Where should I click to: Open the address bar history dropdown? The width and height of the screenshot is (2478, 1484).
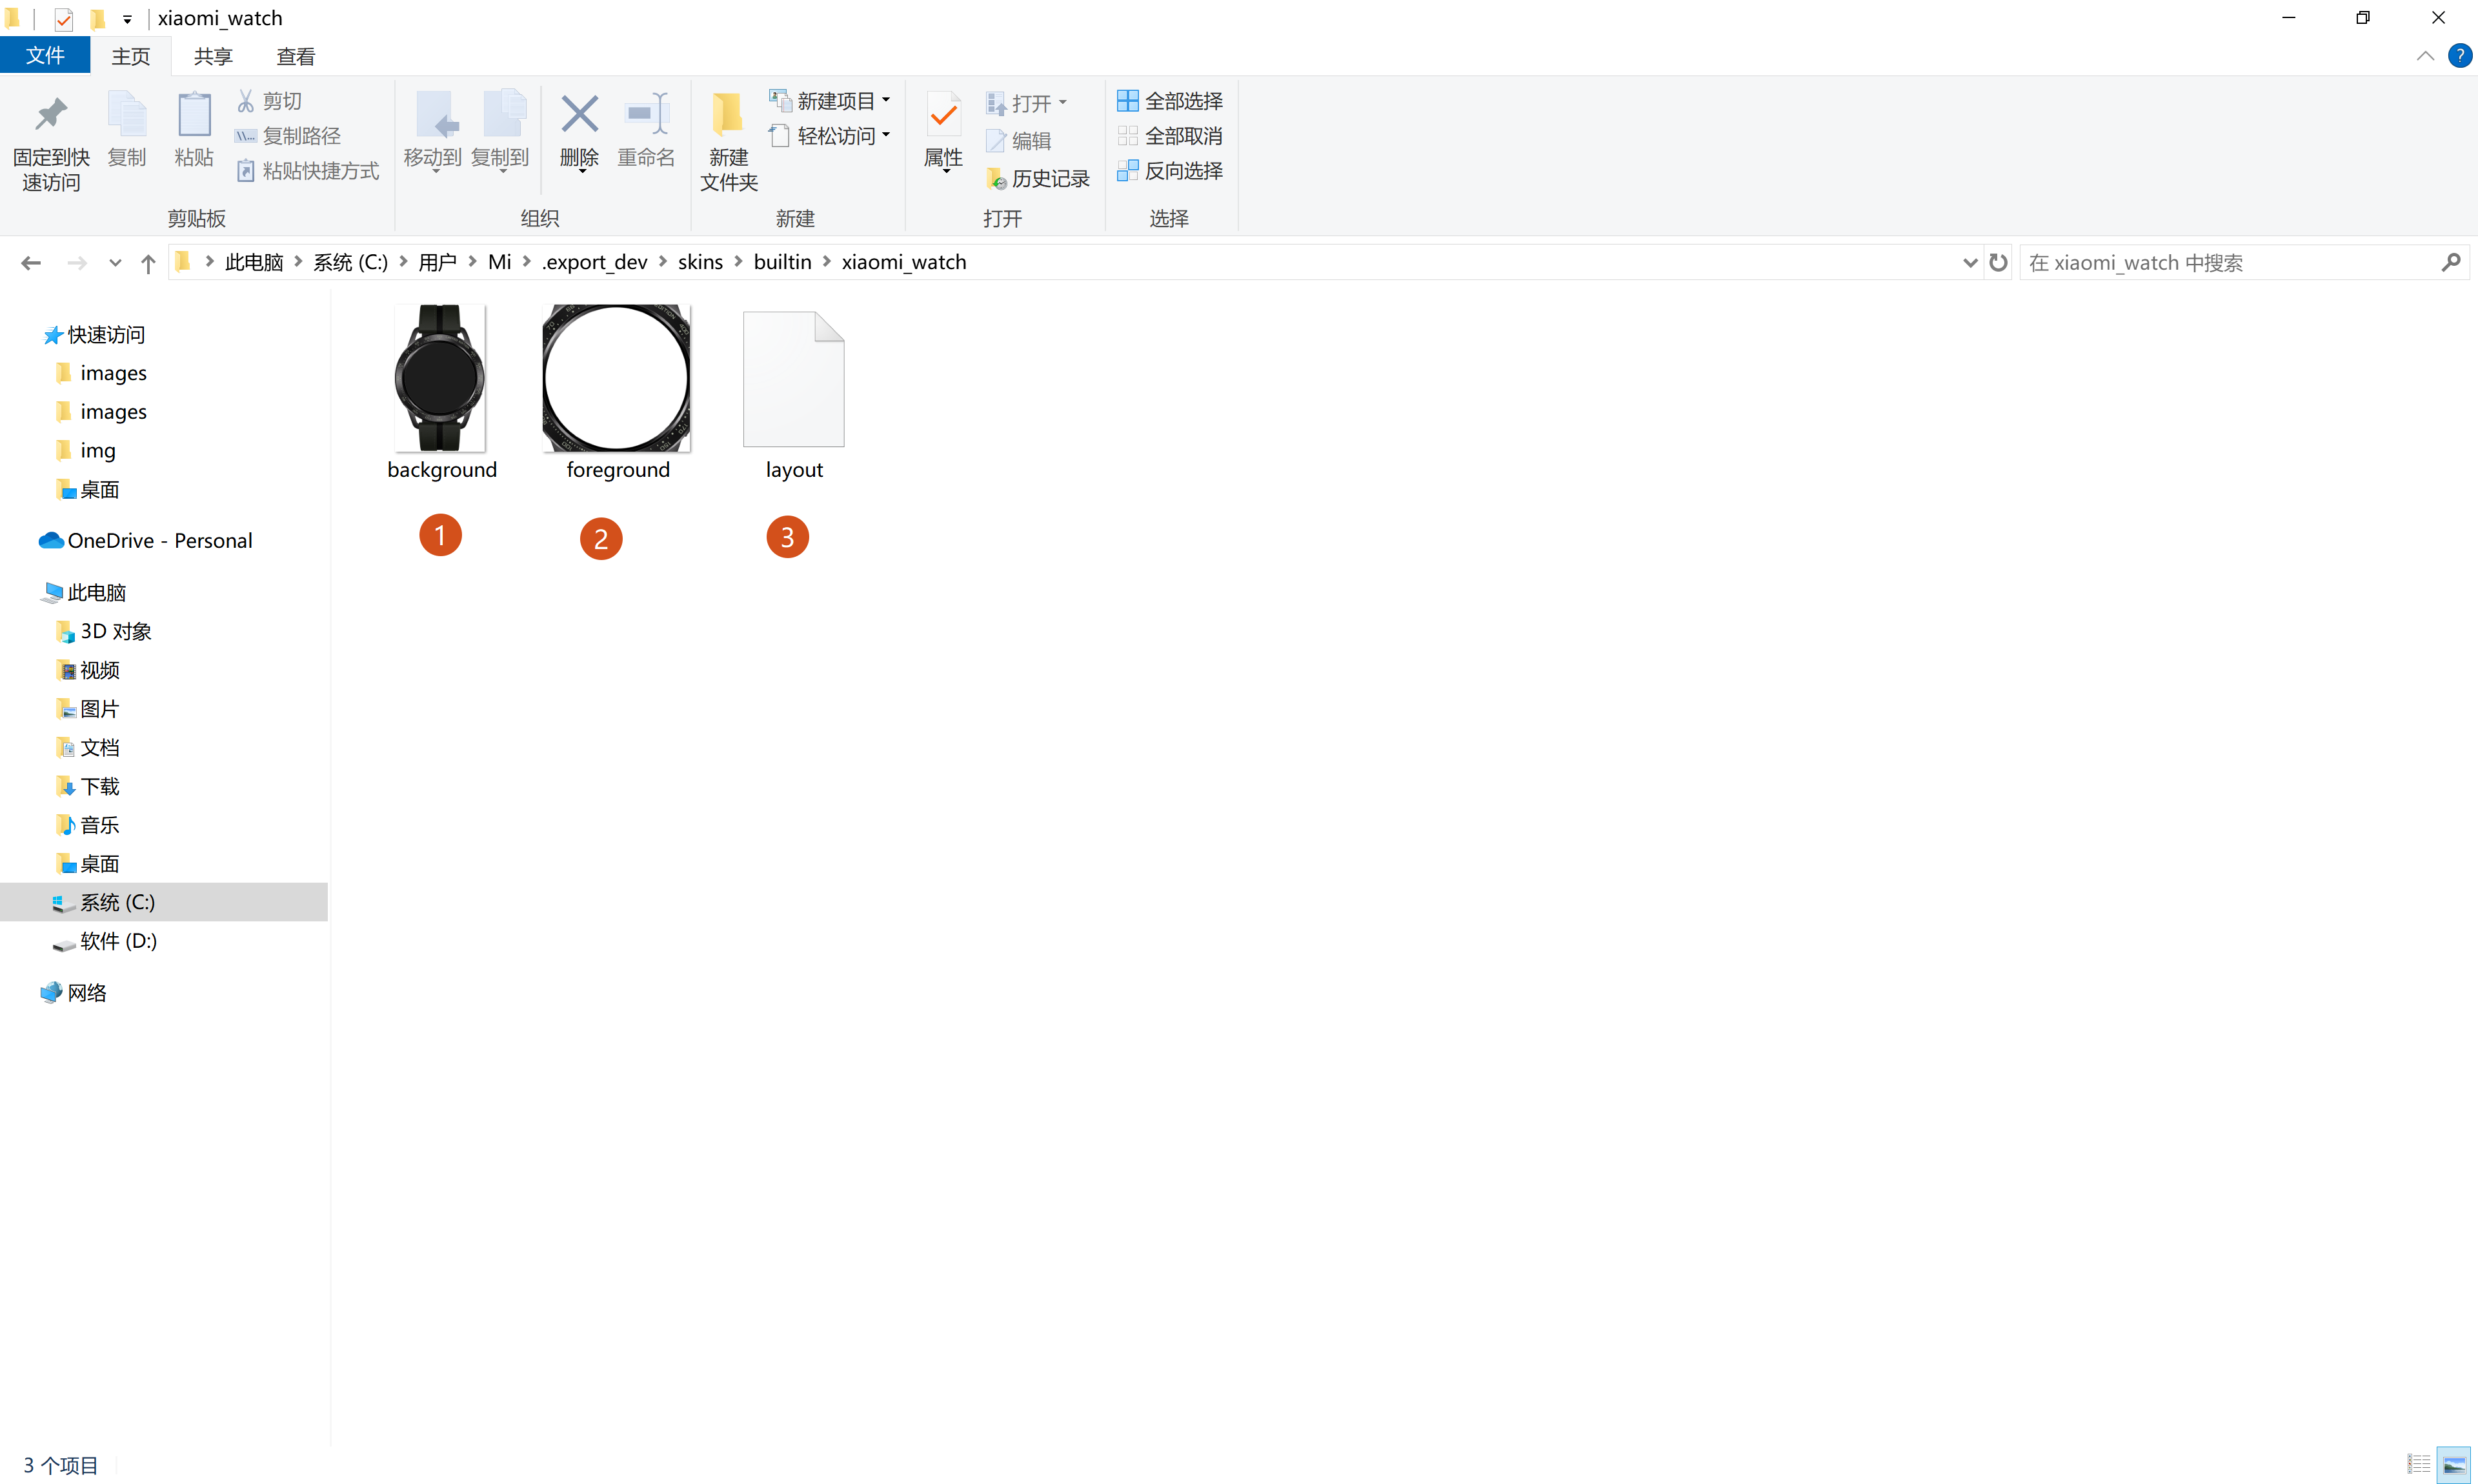point(1969,262)
